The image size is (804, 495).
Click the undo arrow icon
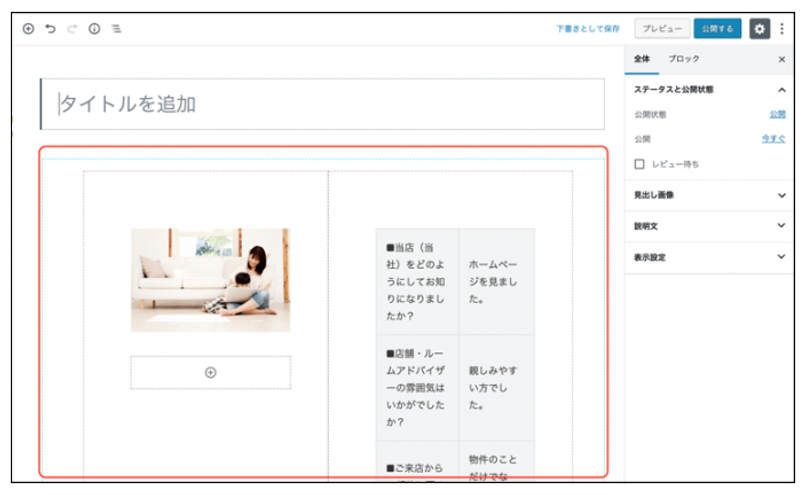[50, 29]
